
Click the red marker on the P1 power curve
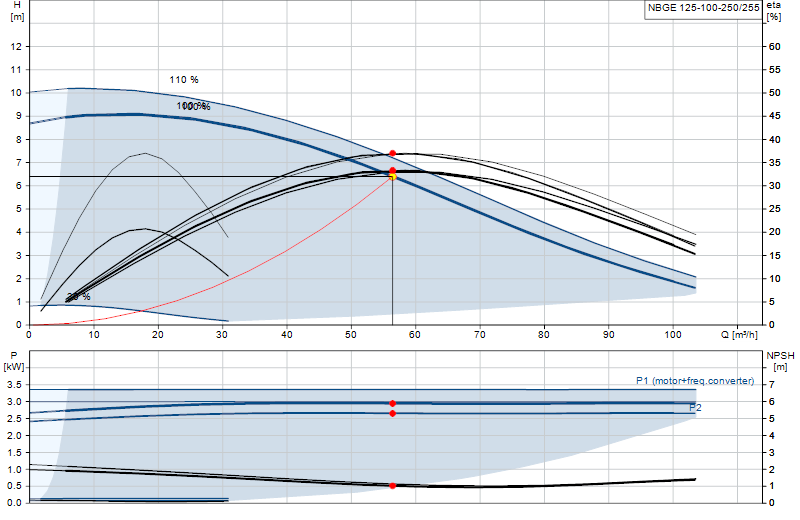pyautogui.click(x=392, y=404)
